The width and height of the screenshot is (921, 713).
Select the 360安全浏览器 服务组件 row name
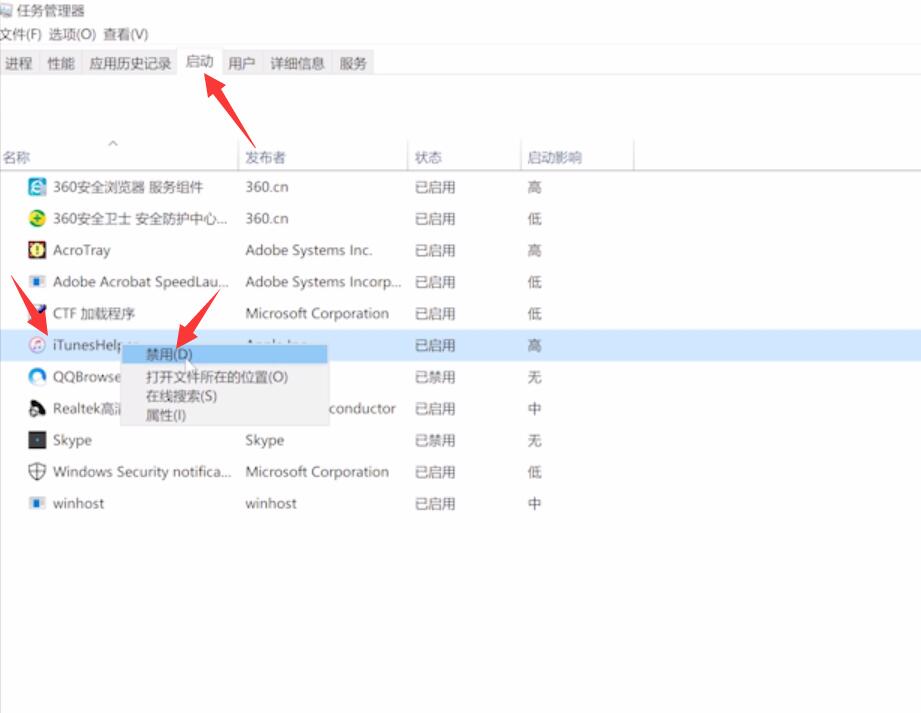[x=128, y=187]
